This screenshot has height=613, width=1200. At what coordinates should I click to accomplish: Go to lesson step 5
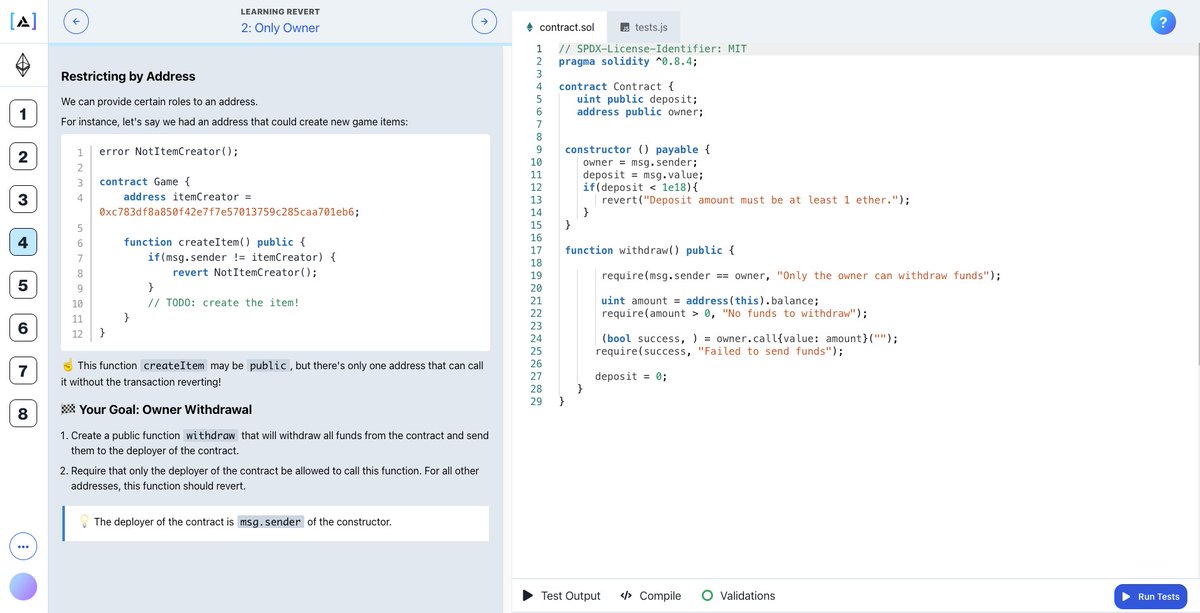tap(22, 285)
